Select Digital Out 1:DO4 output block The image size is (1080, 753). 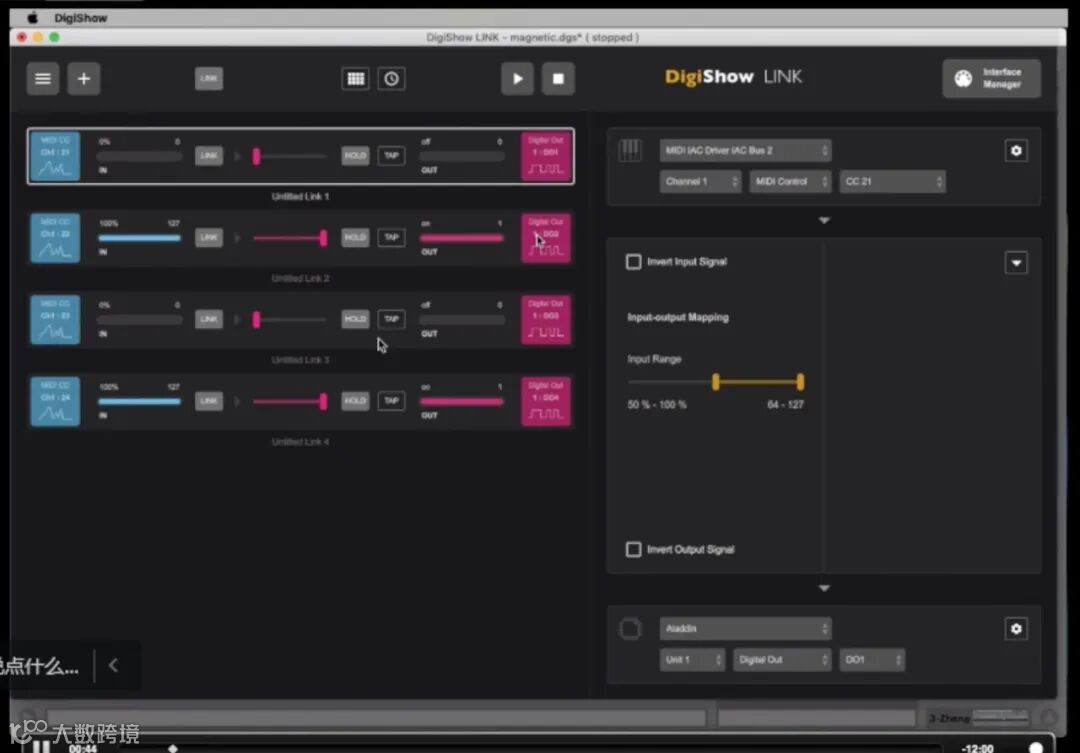point(546,402)
